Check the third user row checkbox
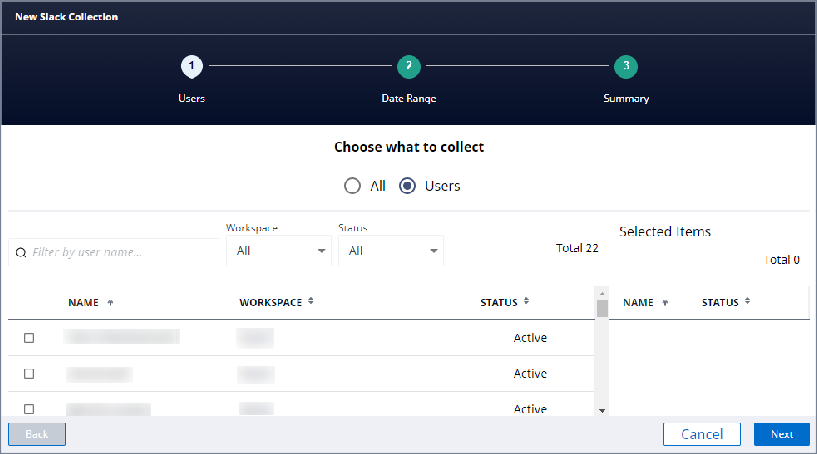The image size is (817, 454). coord(29,409)
